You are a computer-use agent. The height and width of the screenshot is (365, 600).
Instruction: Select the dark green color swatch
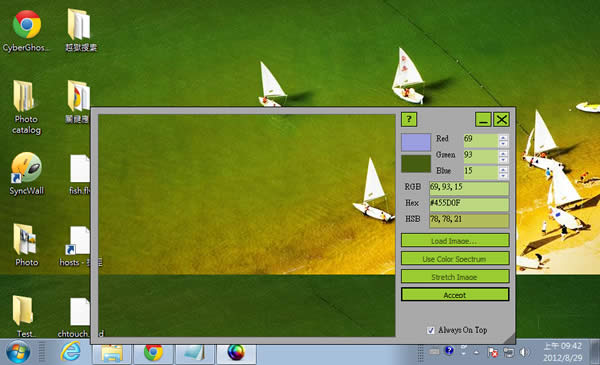pyautogui.click(x=416, y=164)
